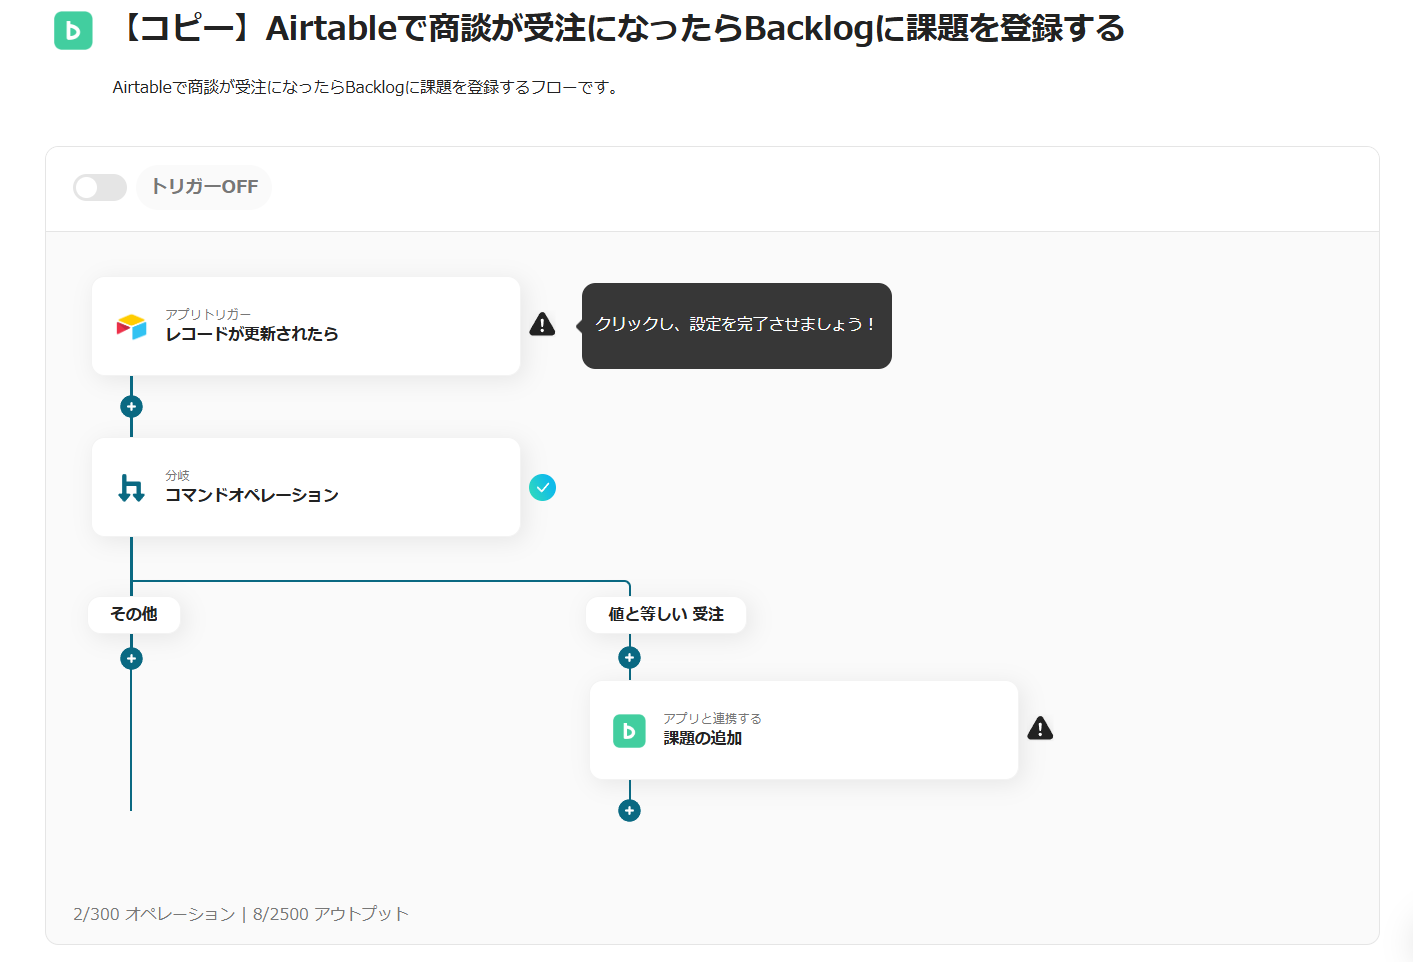Click the トリガーOFF status label
This screenshot has width=1413, height=962.
click(204, 187)
